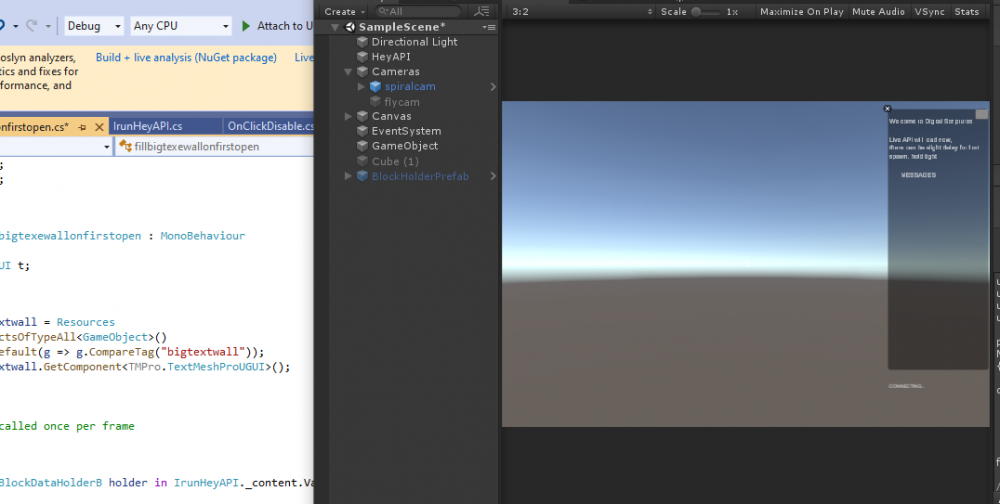This screenshot has height=504, width=1000.
Task: Switch to the IrunHeyAPI.cs tab
Action: 148,126
